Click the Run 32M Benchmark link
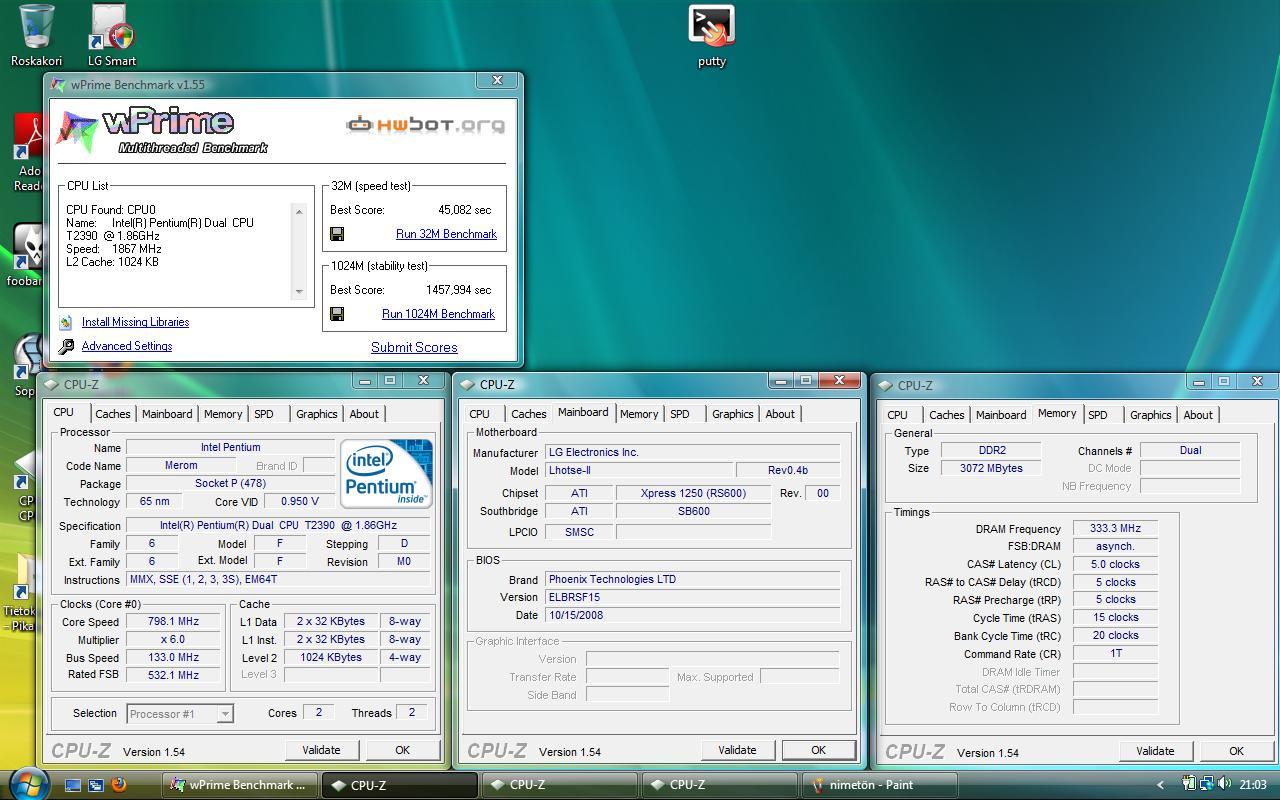This screenshot has height=800, width=1280. click(446, 234)
